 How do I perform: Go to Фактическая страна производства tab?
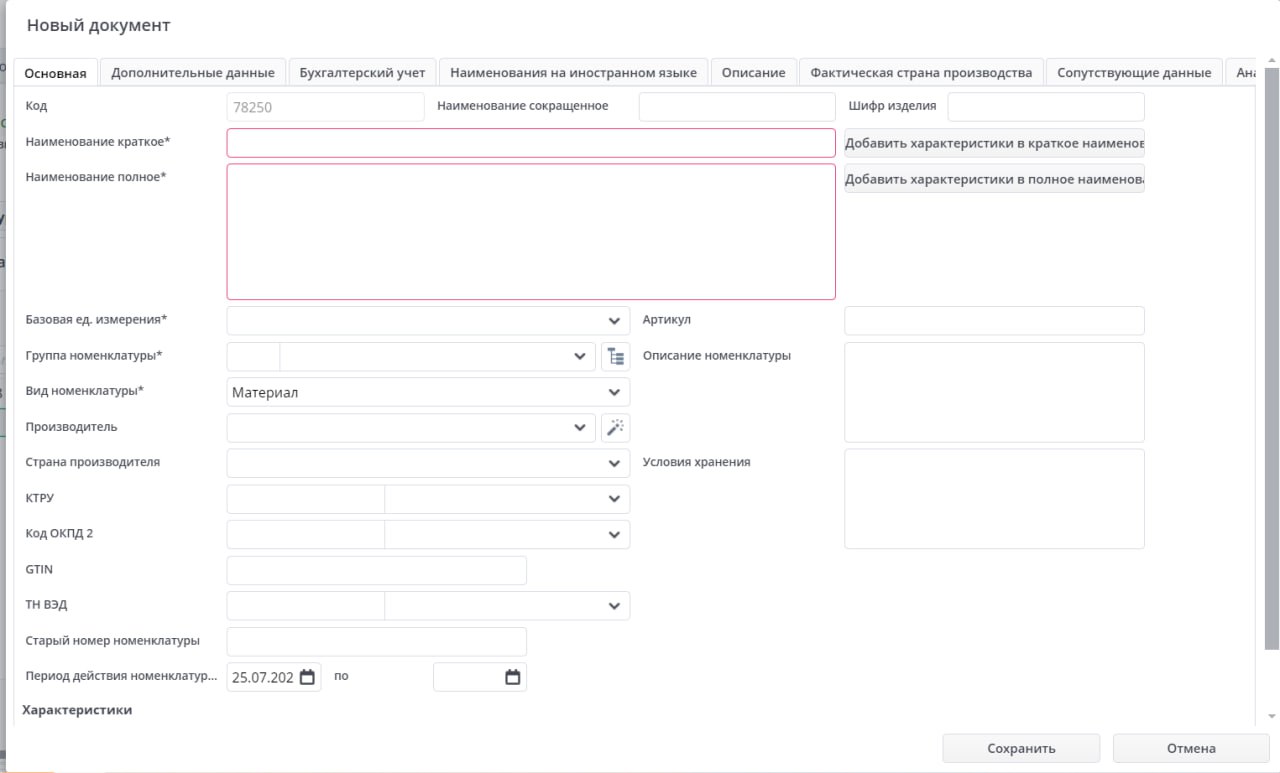point(921,73)
